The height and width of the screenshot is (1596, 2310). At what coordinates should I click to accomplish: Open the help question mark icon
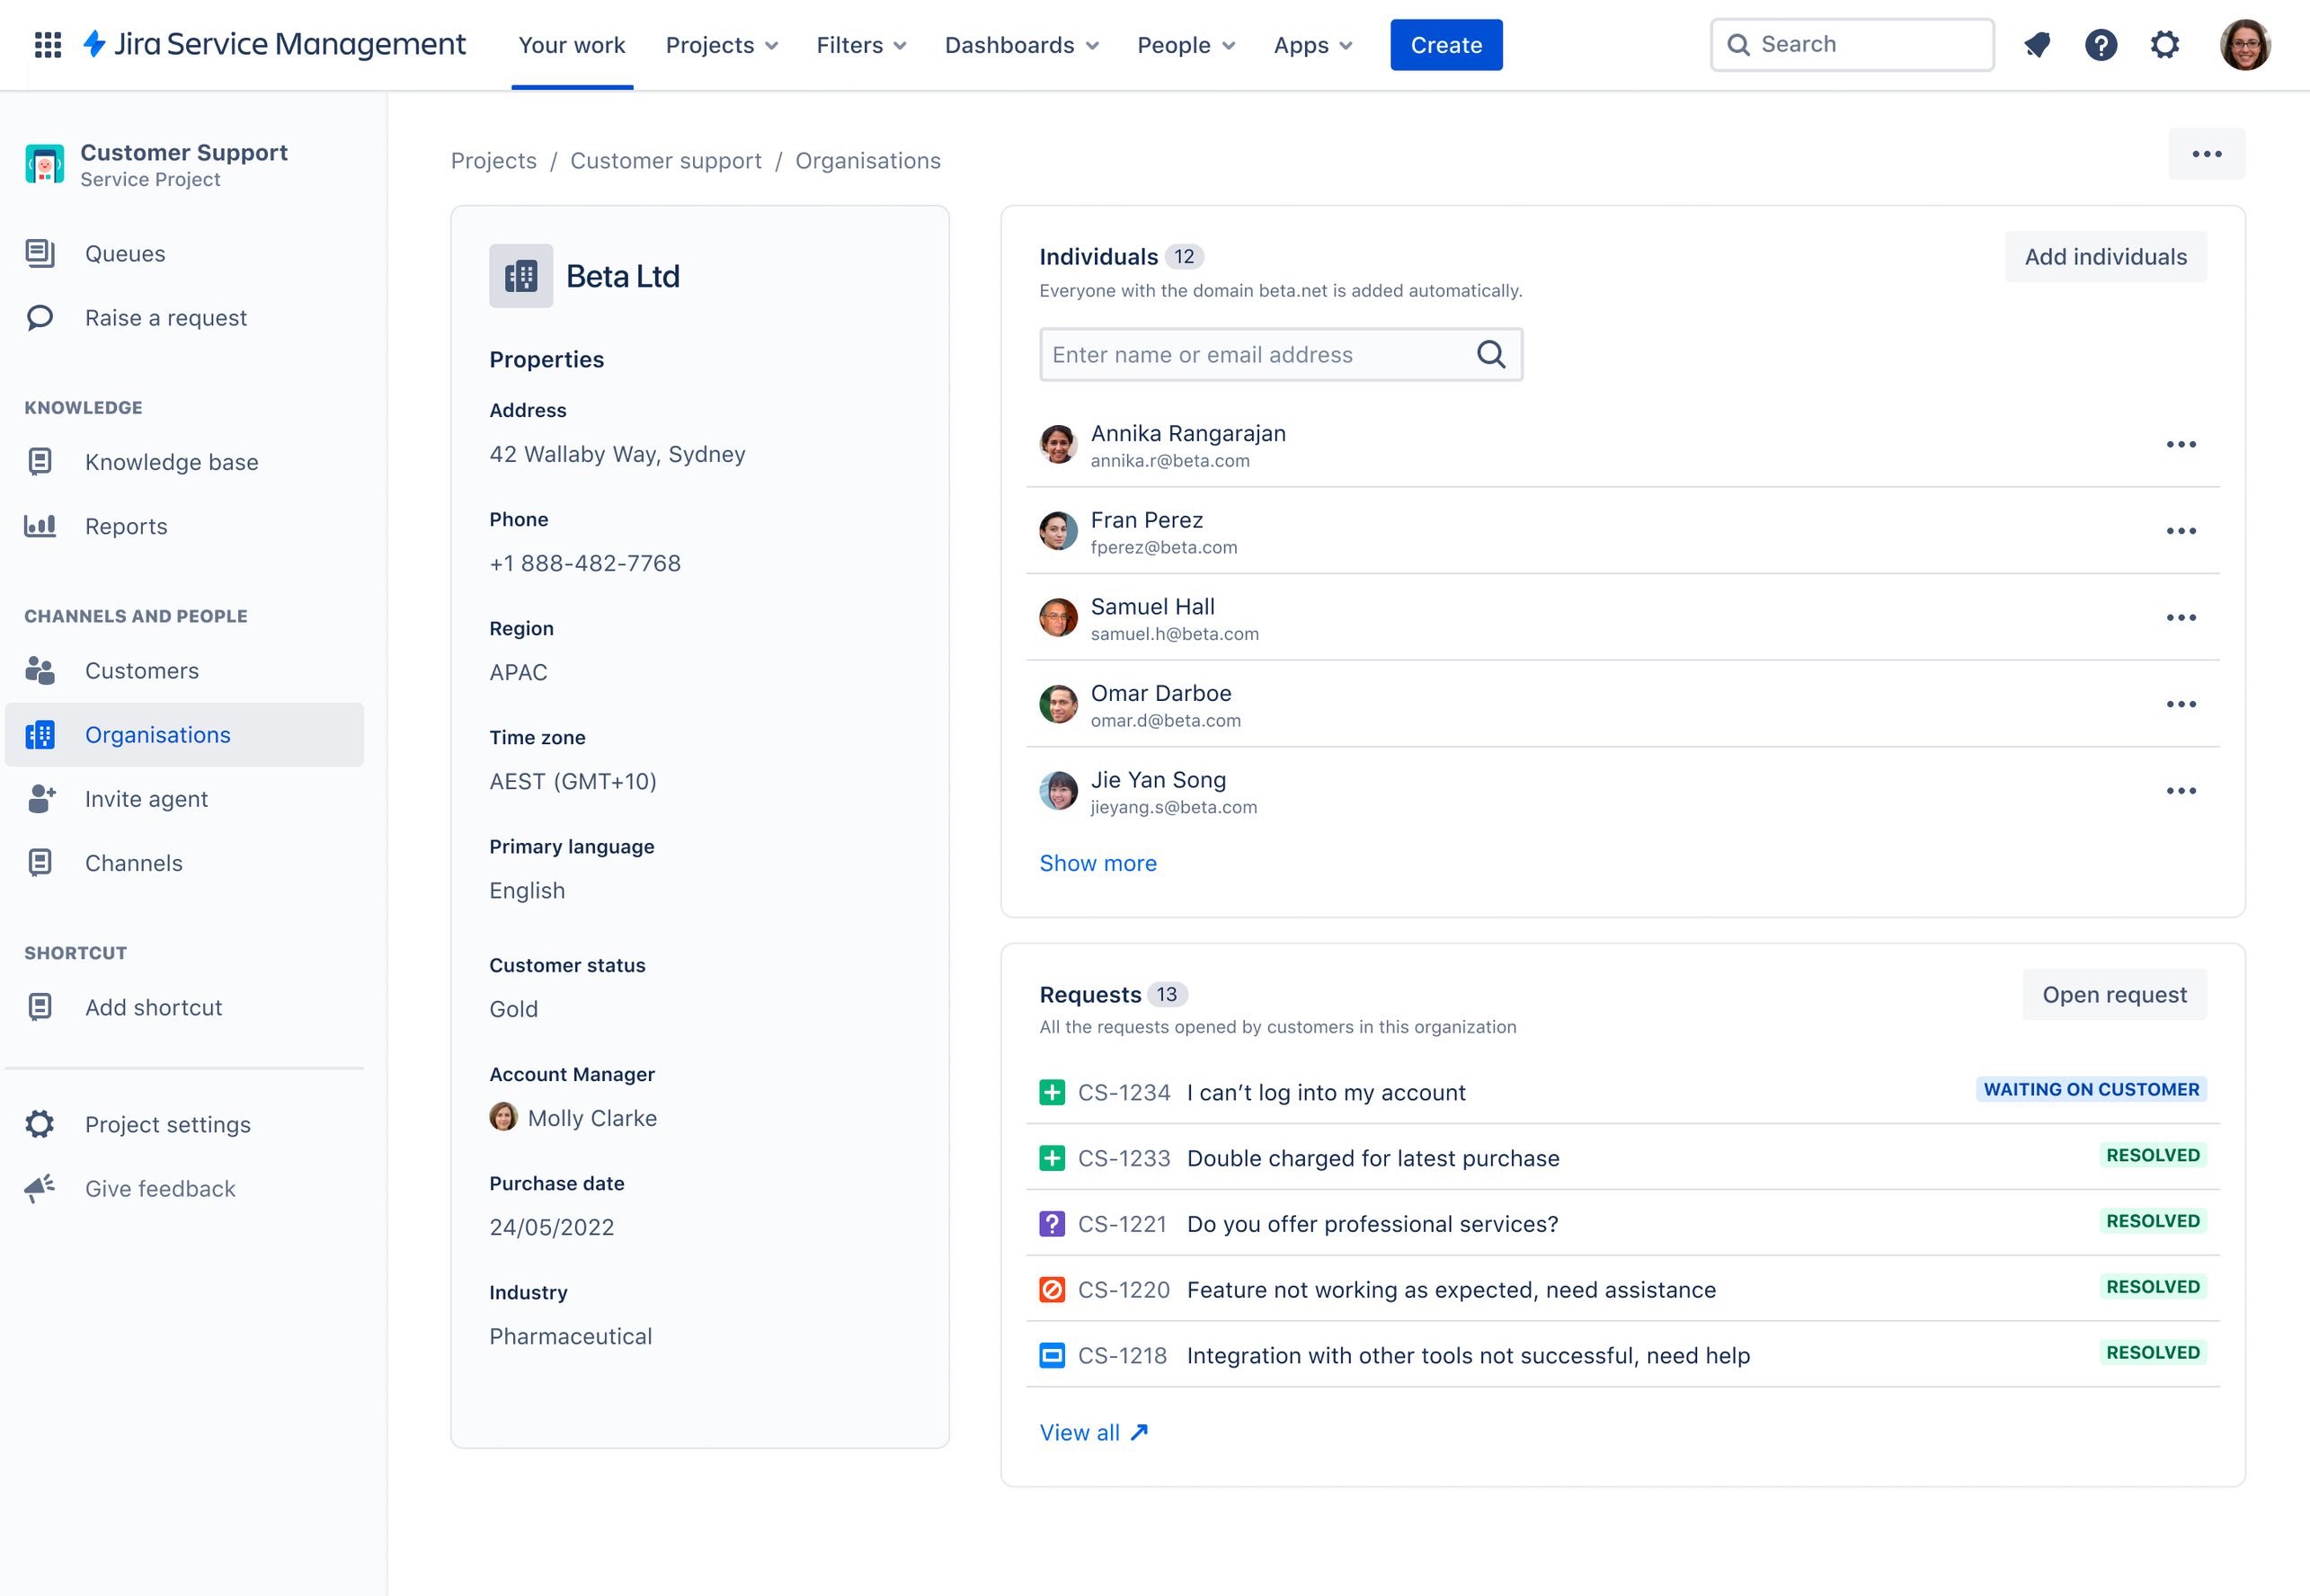click(2100, 45)
